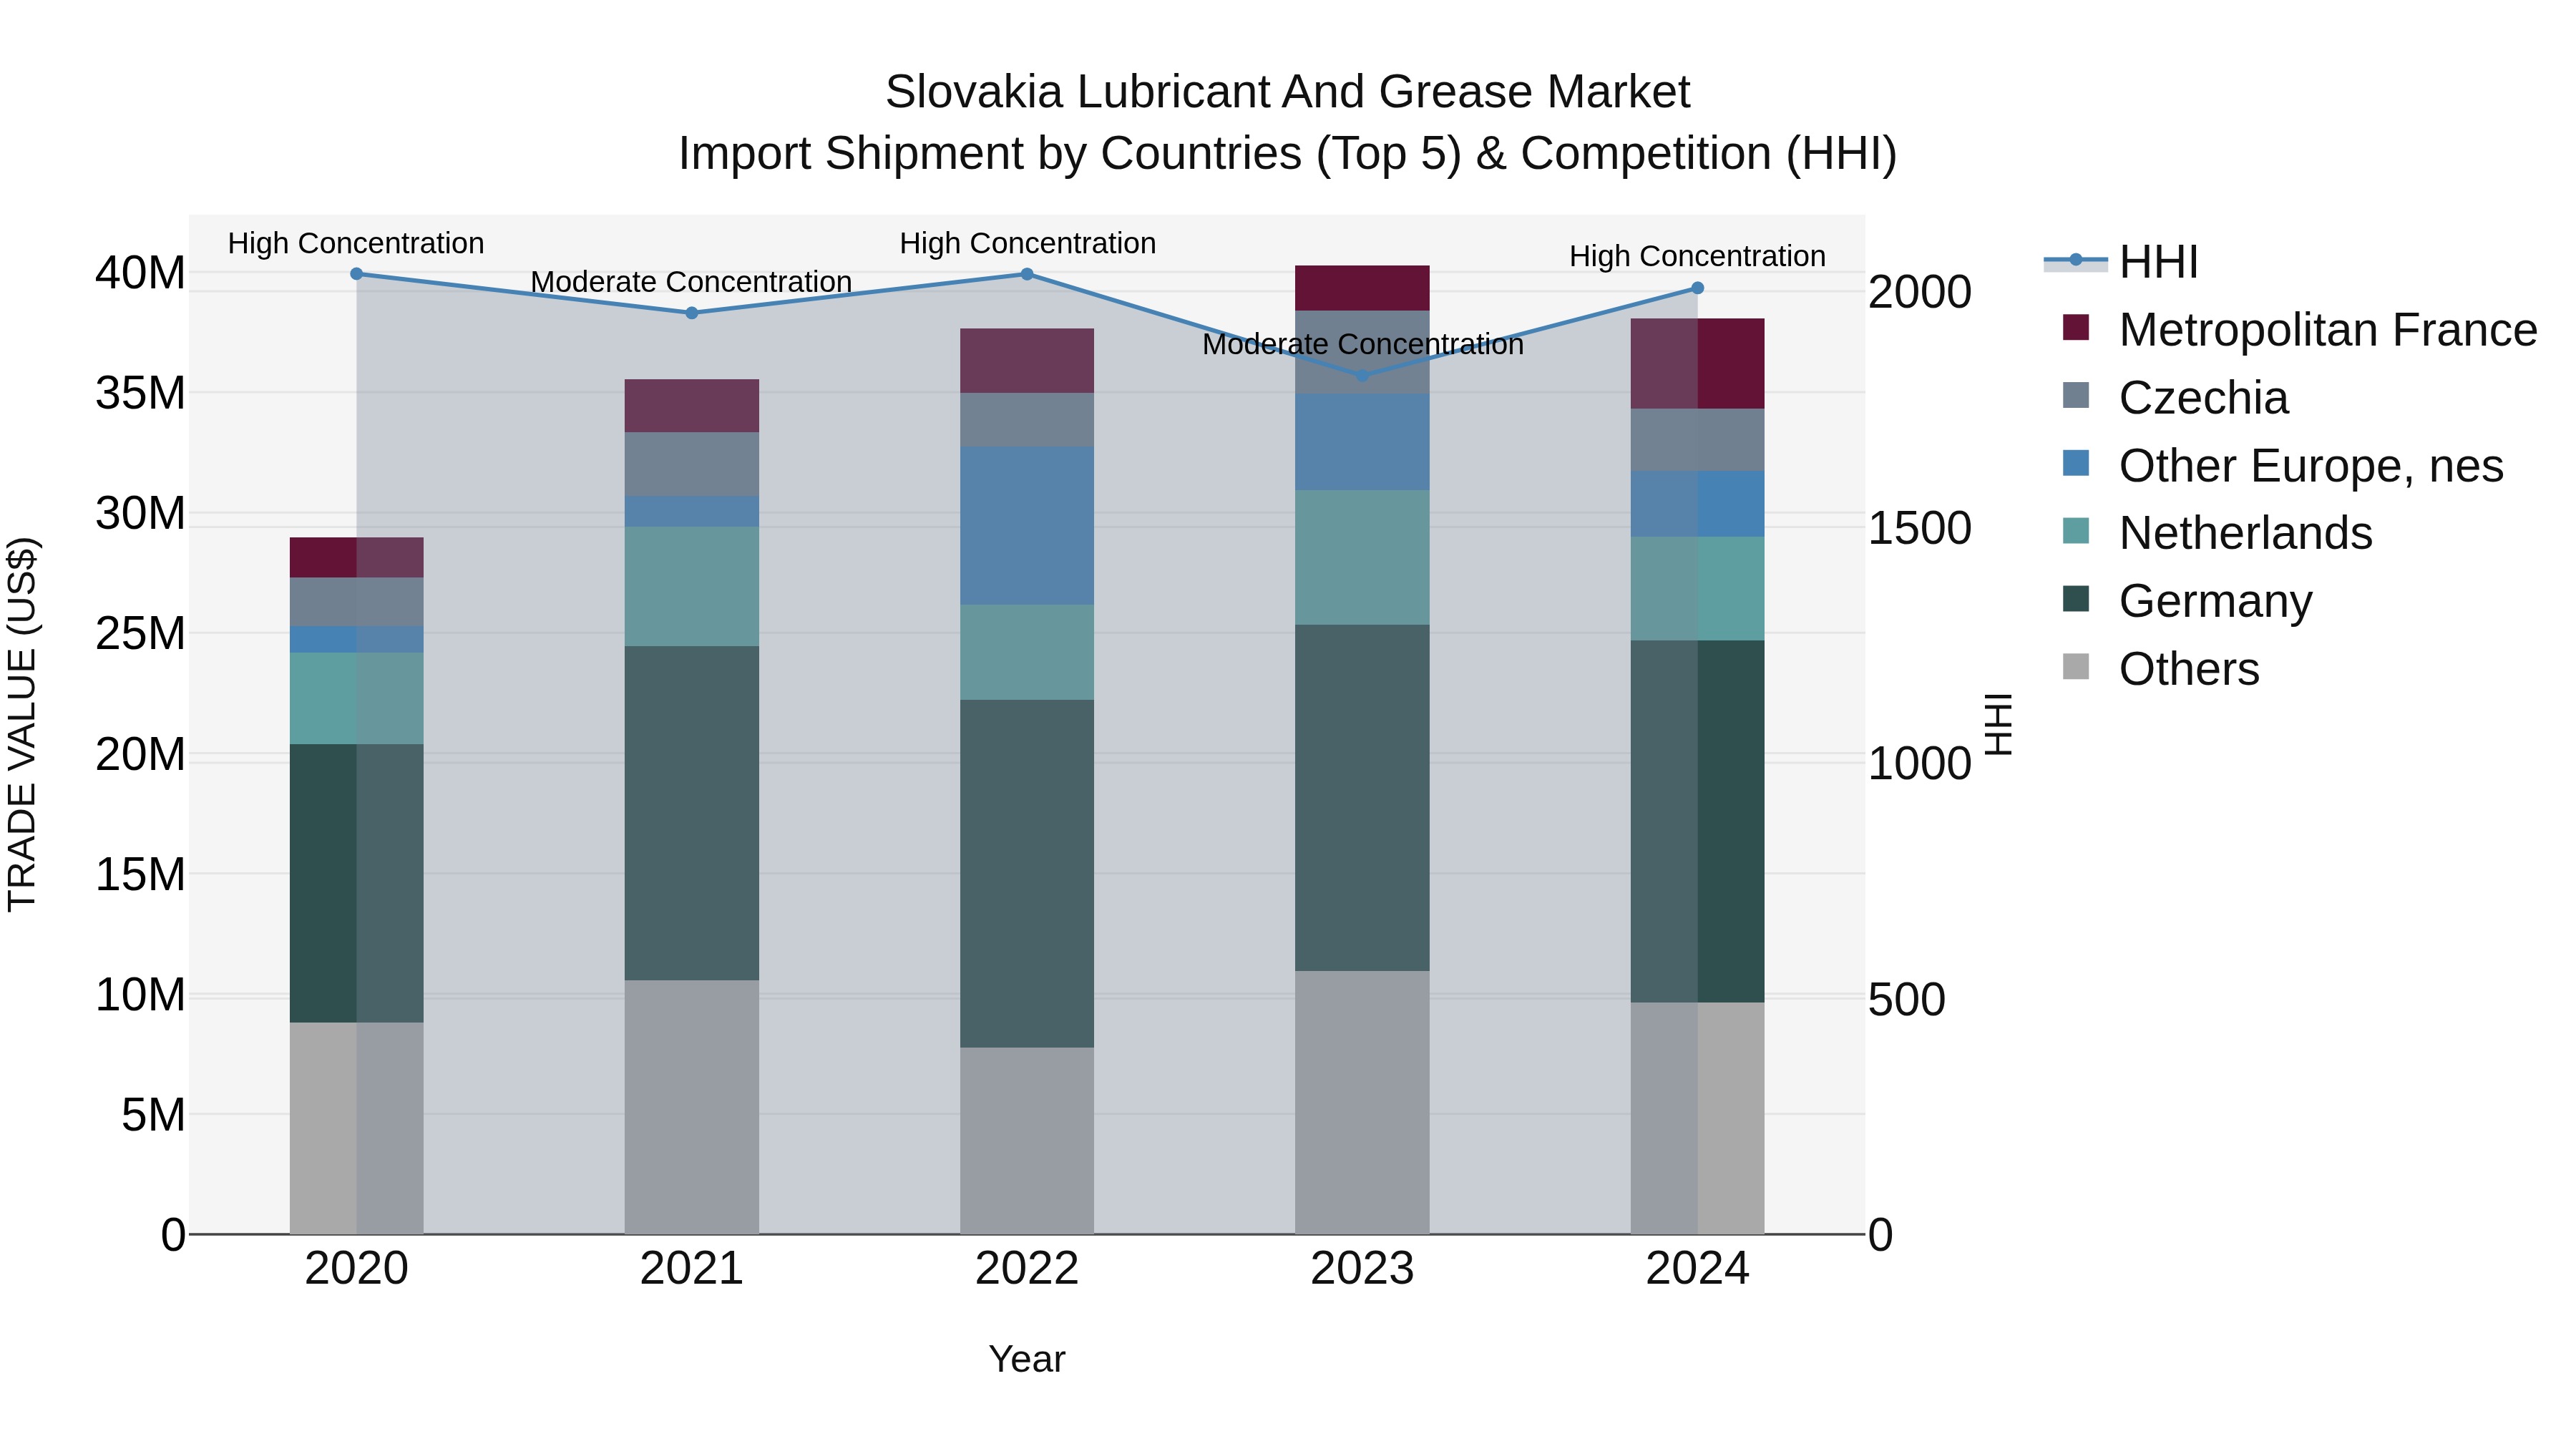Select the Metropolitan France segment of 2022 bar
Image resolution: width=2576 pixels, height=1449 pixels.
pos(1027,361)
